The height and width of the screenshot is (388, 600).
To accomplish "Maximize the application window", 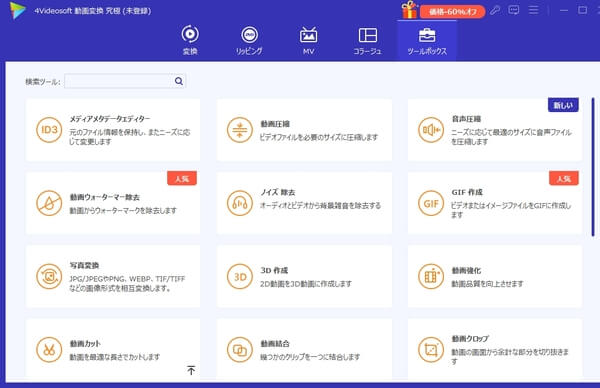I will (x=582, y=10).
